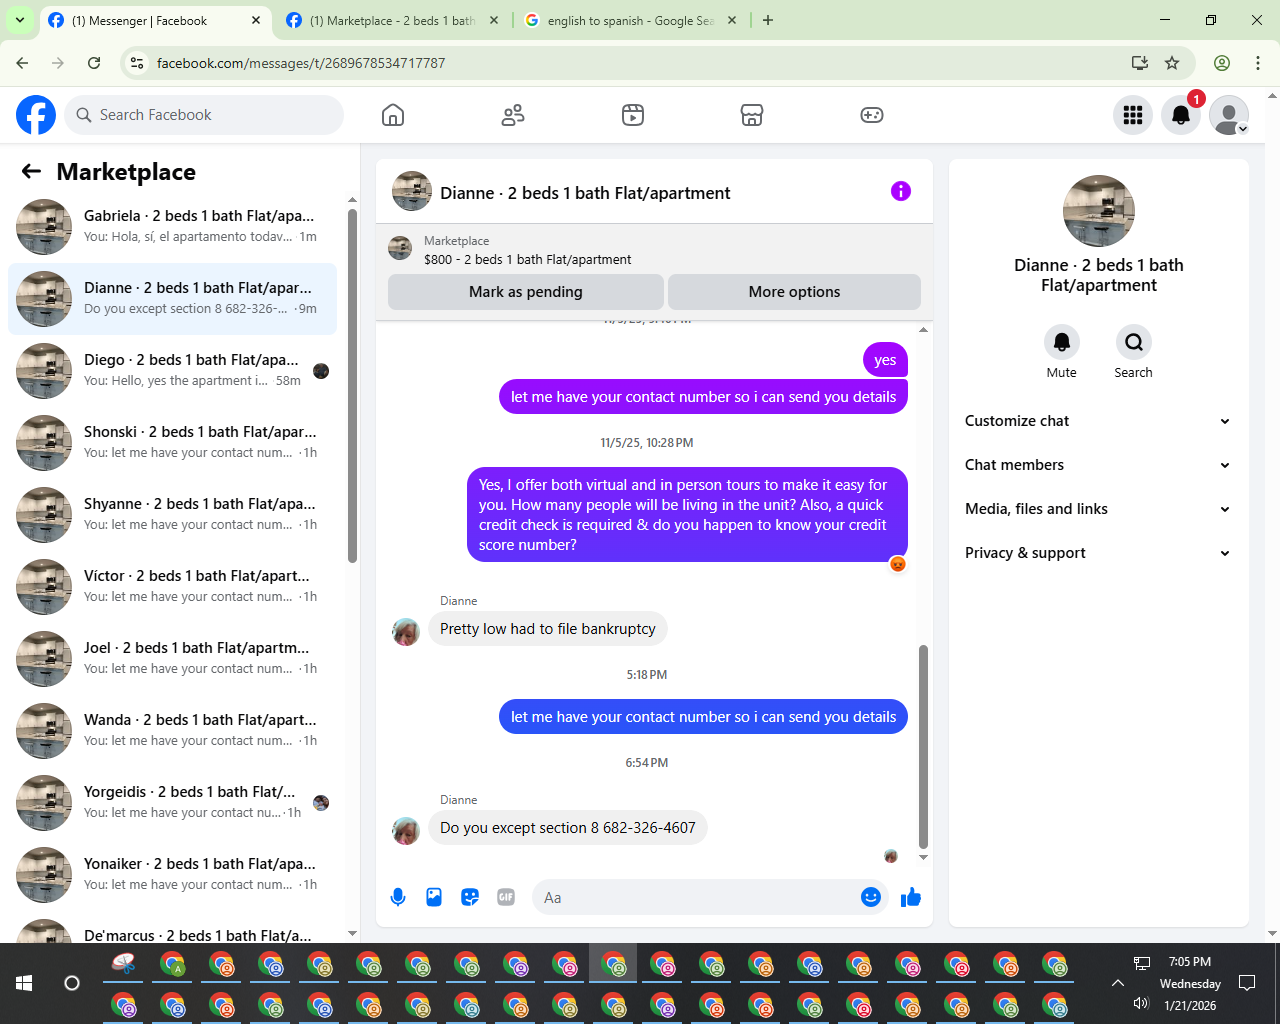Expand Media, files and links section
The height and width of the screenshot is (1024, 1280).
[1098, 509]
